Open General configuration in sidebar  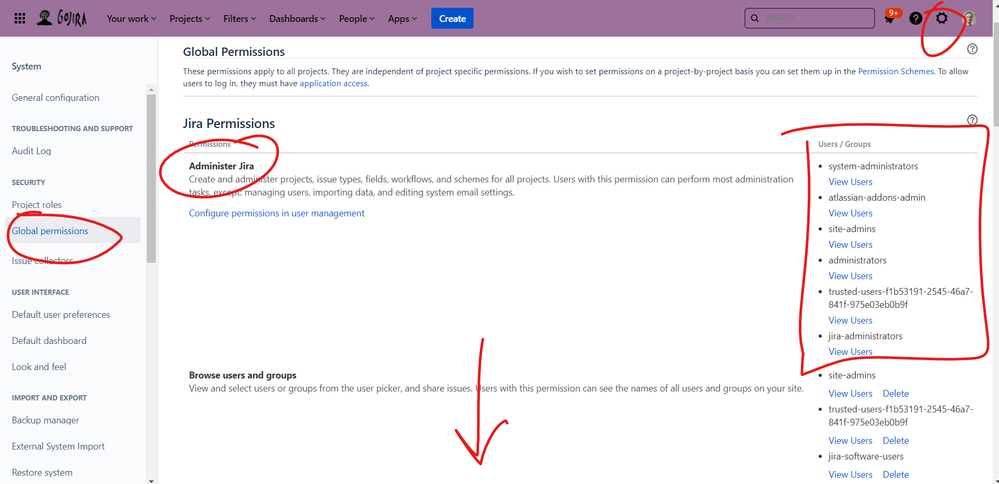click(x=55, y=97)
